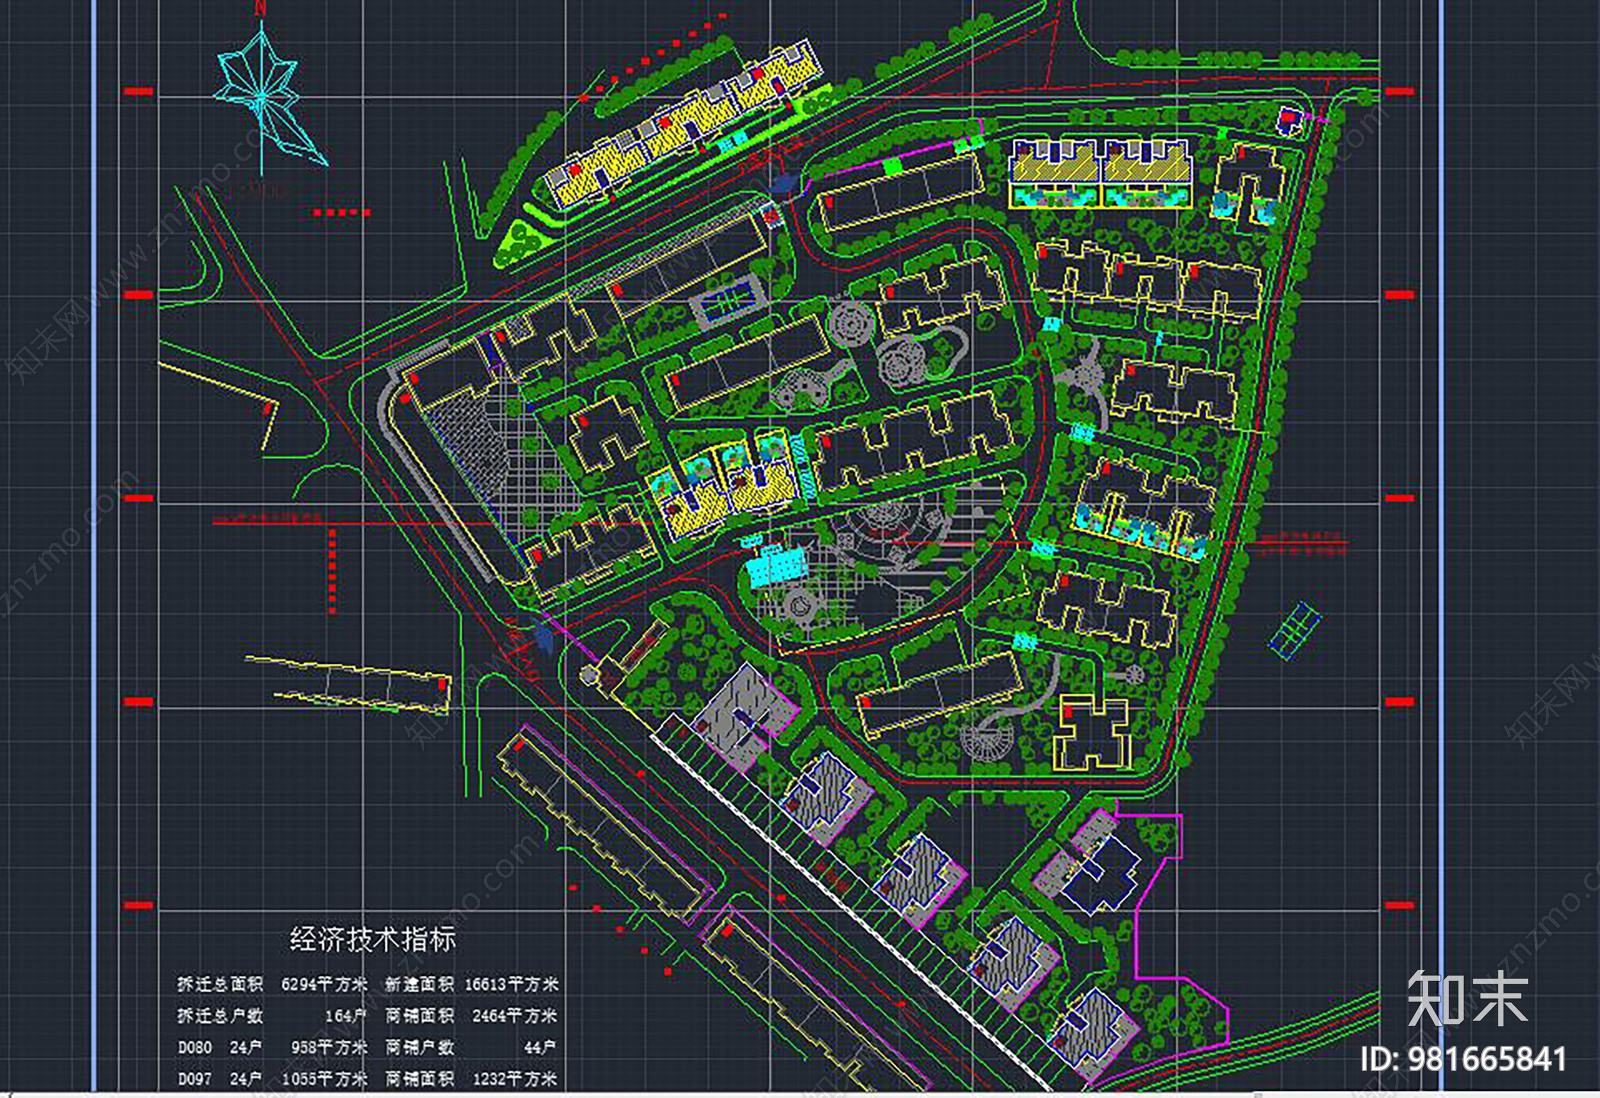Select the cyan pavilion block at plaza center
Viewport: 1600px width, 1098px height.
776,566
